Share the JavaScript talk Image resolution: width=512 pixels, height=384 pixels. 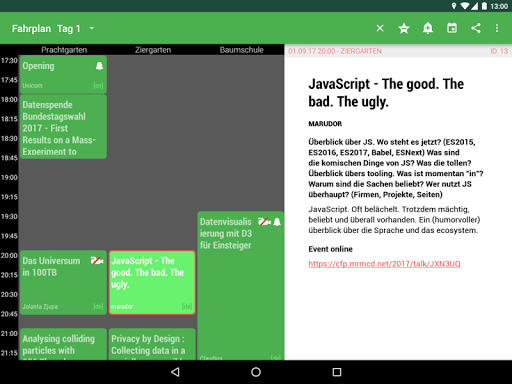point(476,28)
